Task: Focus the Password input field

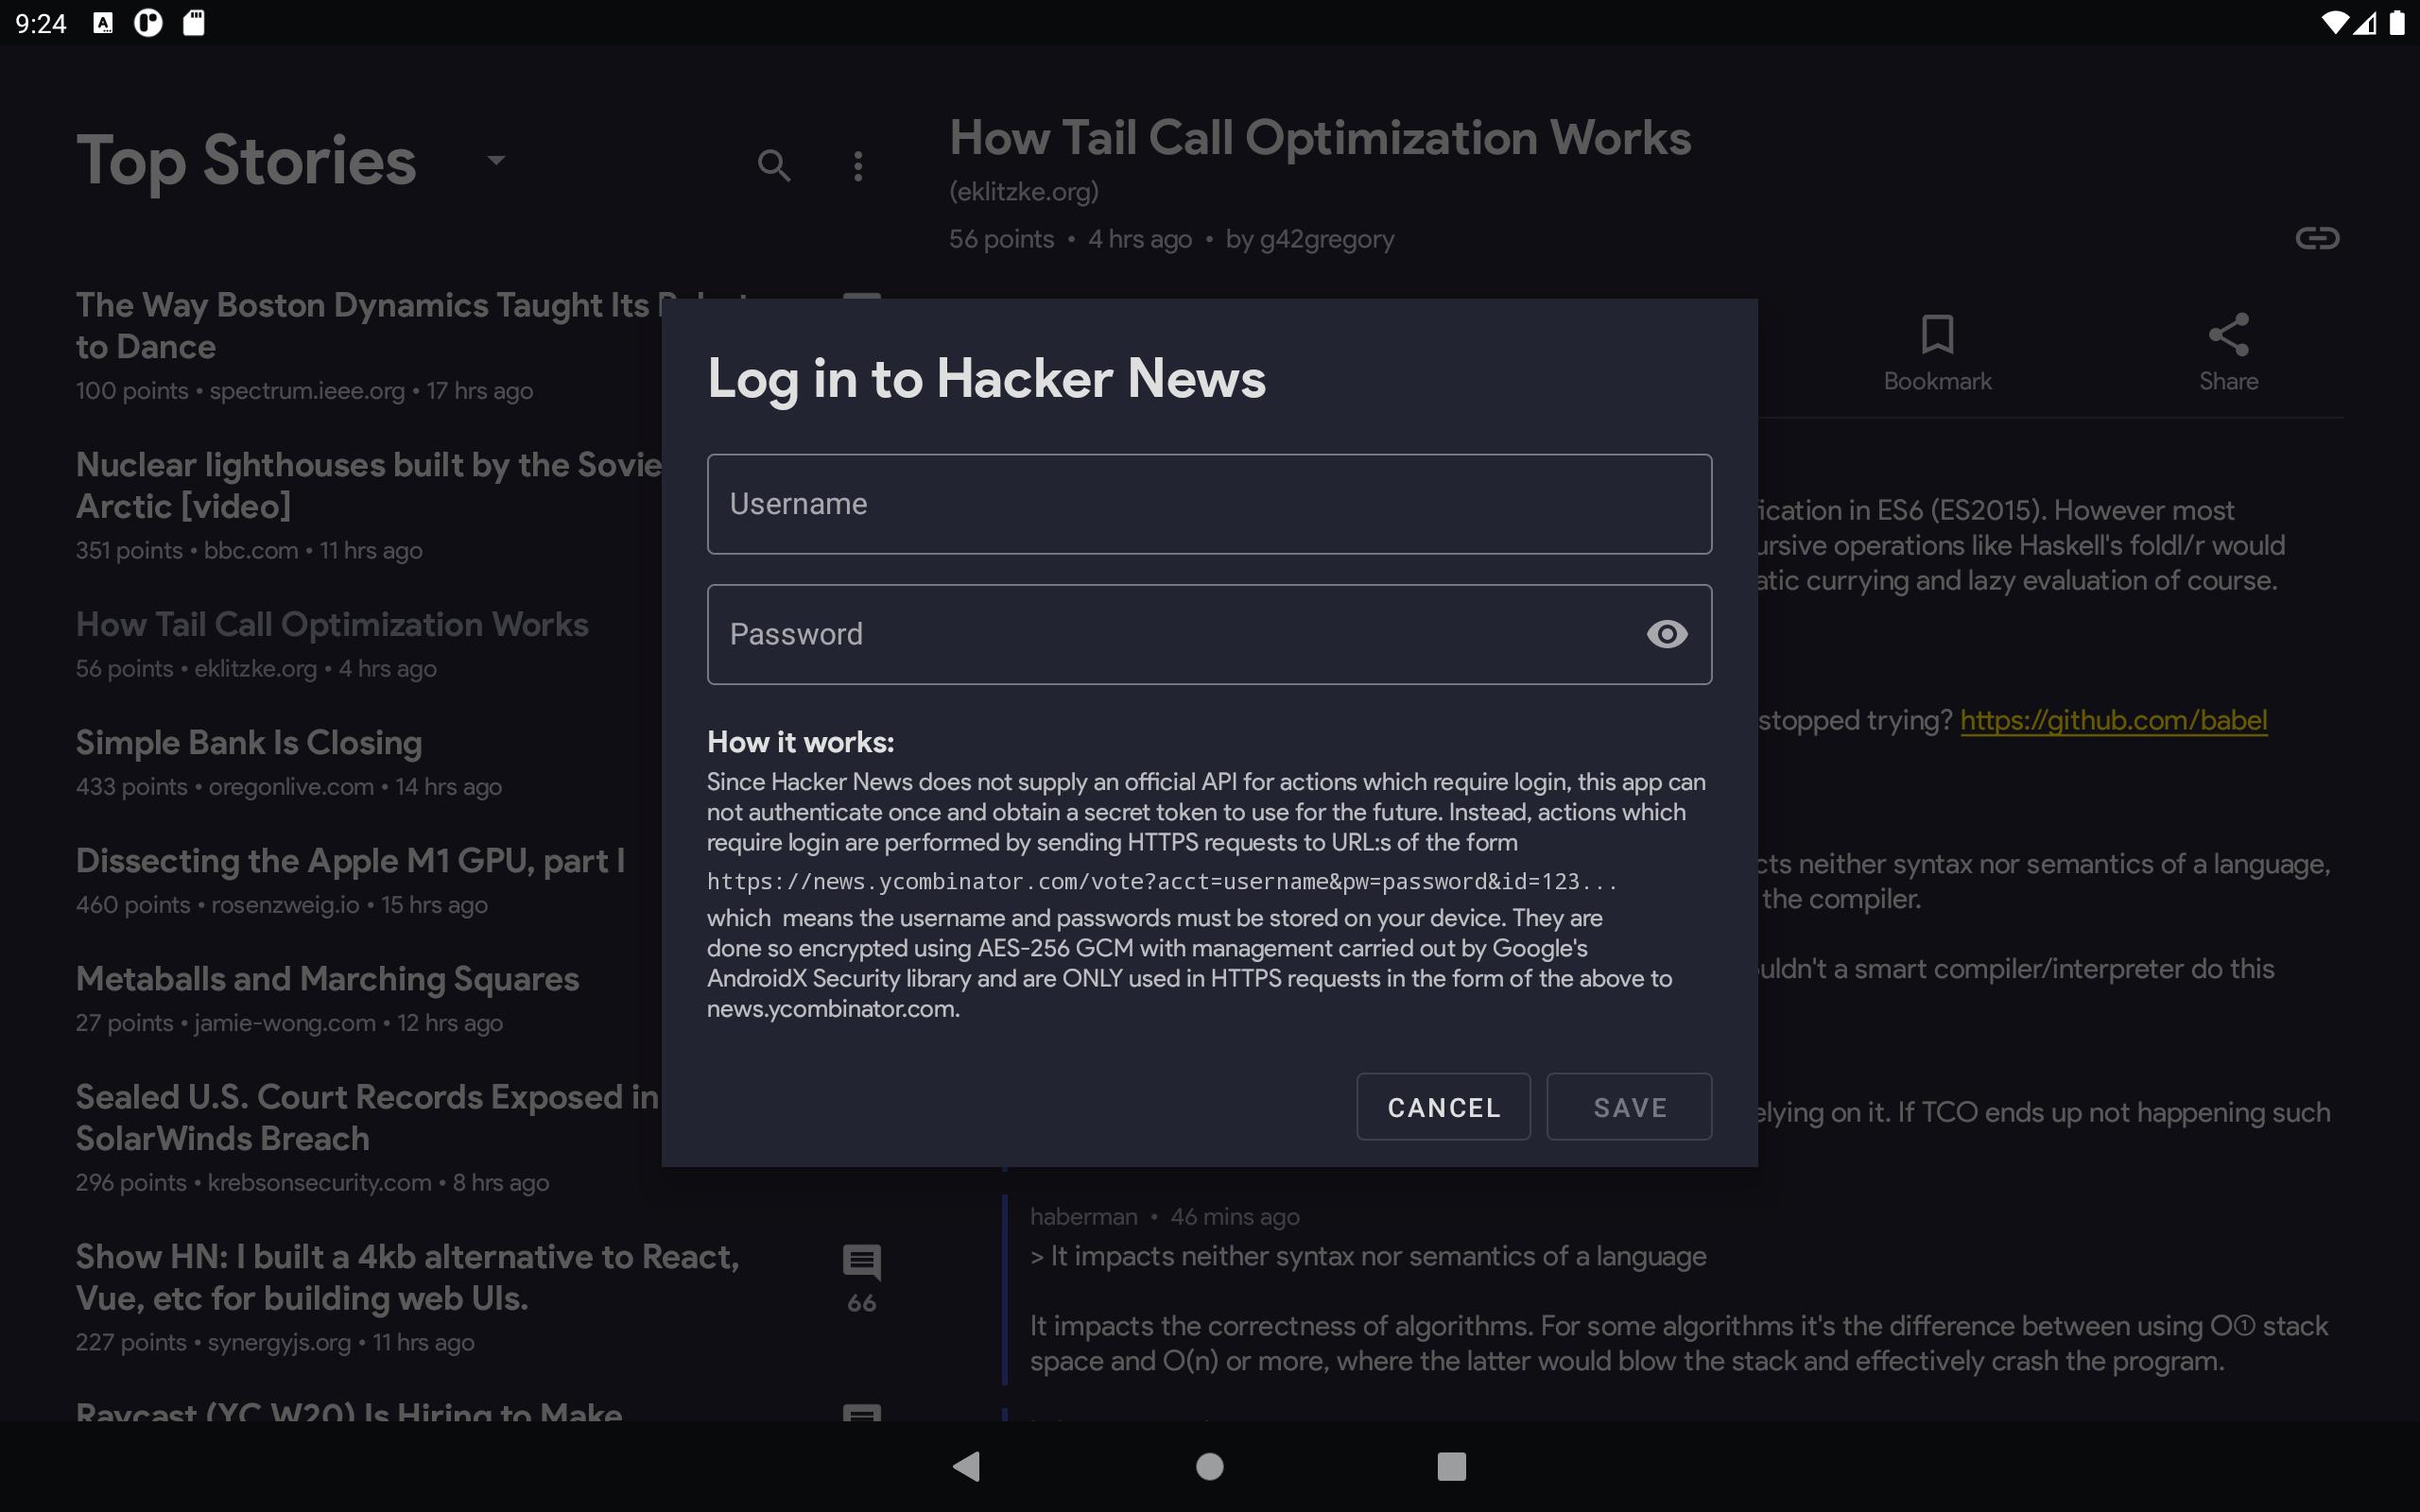Action: click(1209, 634)
